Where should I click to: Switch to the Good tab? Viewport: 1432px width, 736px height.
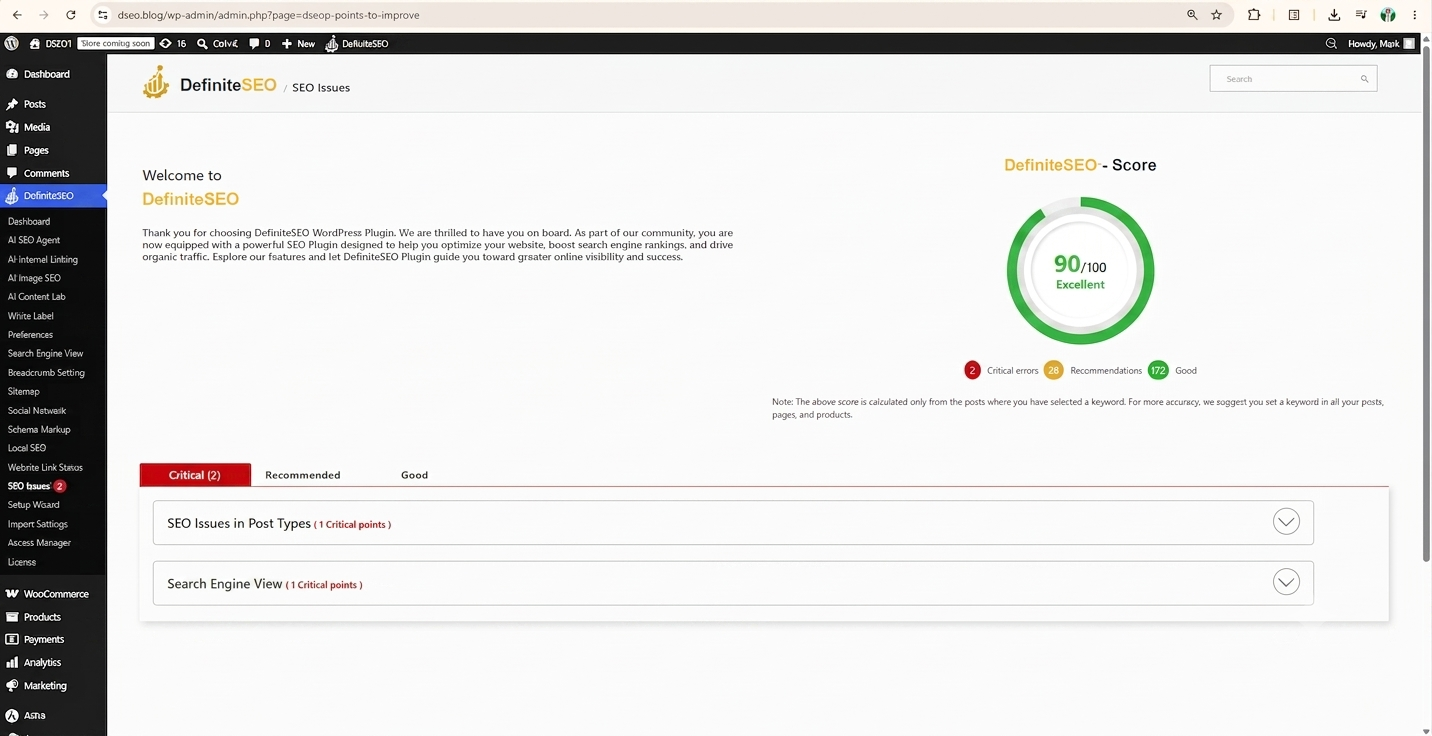click(x=414, y=475)
